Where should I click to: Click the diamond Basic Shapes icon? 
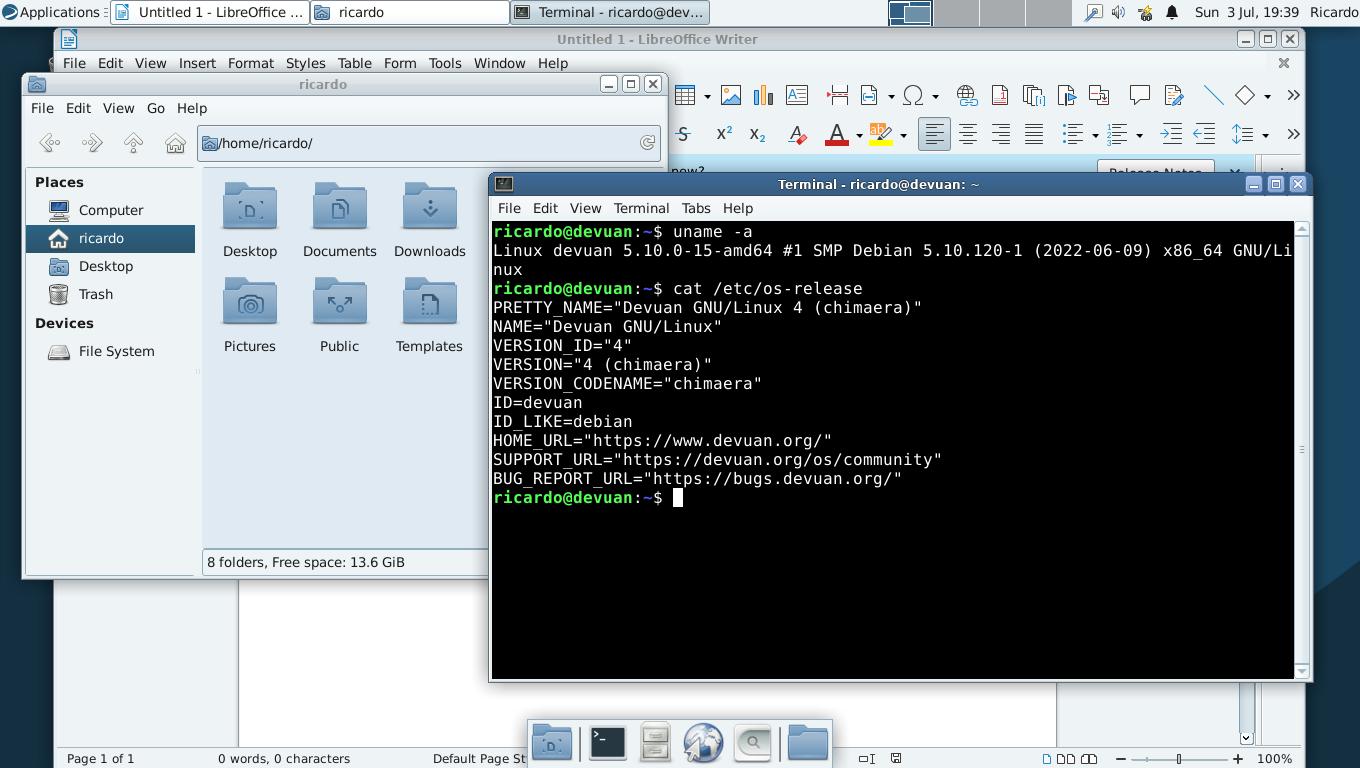[x=1245, y=95]
